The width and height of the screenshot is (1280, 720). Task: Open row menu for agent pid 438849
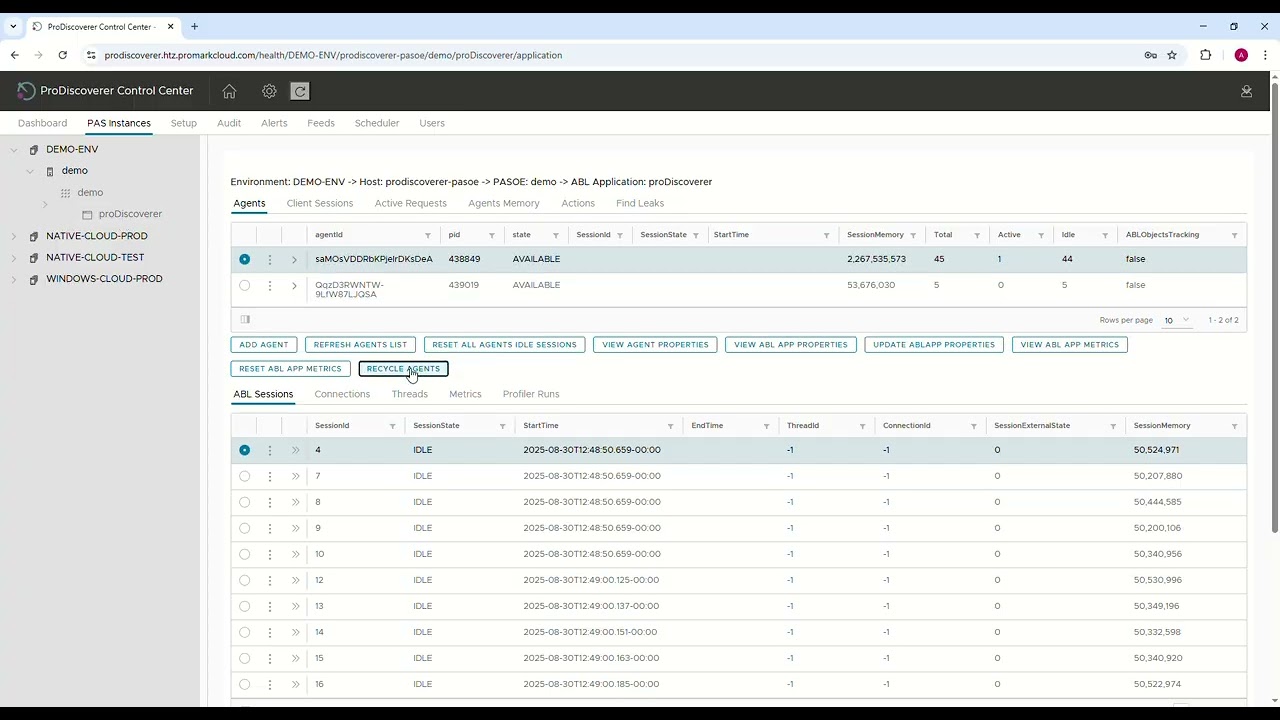pyautogui.click(x=269, y=259)
